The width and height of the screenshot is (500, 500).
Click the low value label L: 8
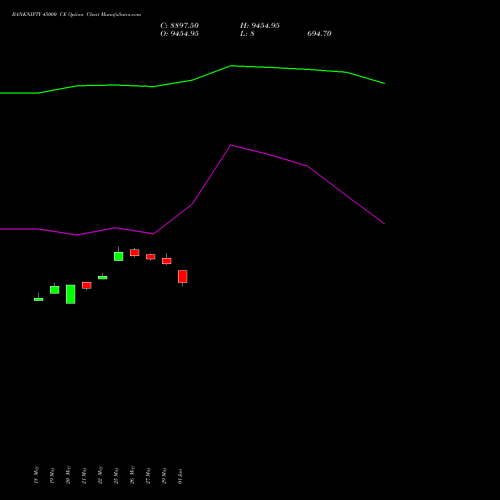pyautogui.click(x=247, y=34)
